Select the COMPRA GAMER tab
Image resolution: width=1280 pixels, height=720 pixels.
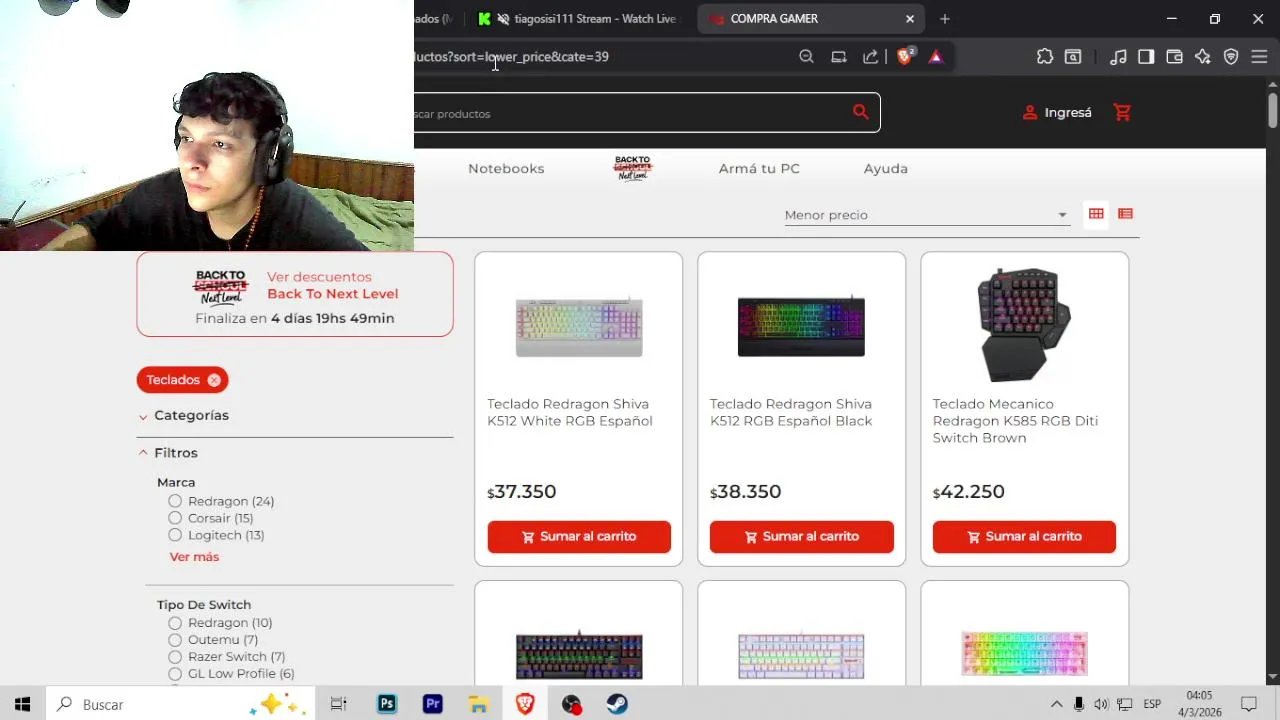[x=808, y=18]
